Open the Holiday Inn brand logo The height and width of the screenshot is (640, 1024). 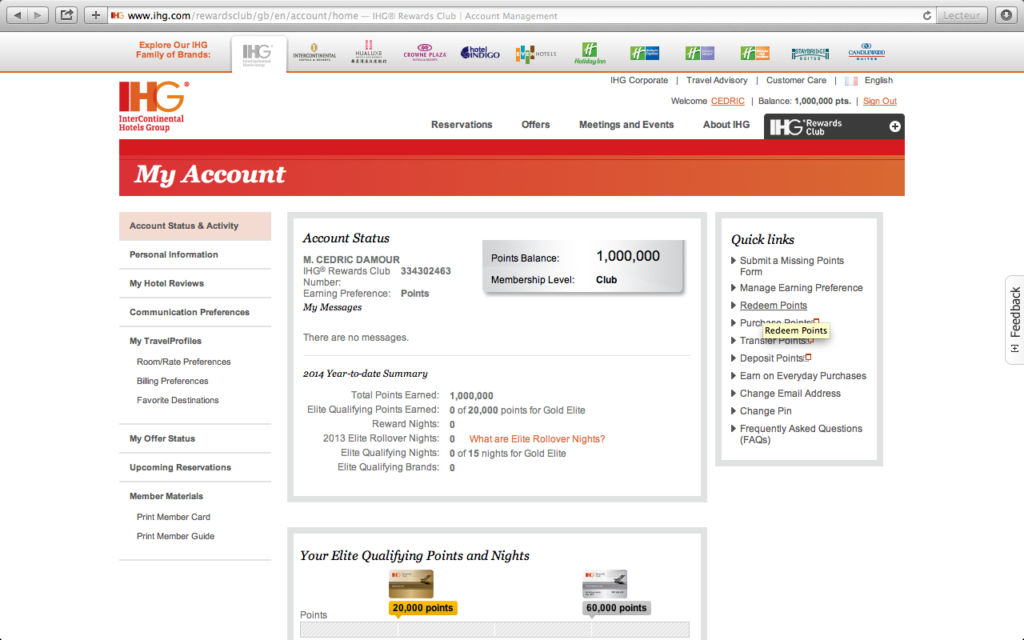pyautogui.click(x=590, y=53)
